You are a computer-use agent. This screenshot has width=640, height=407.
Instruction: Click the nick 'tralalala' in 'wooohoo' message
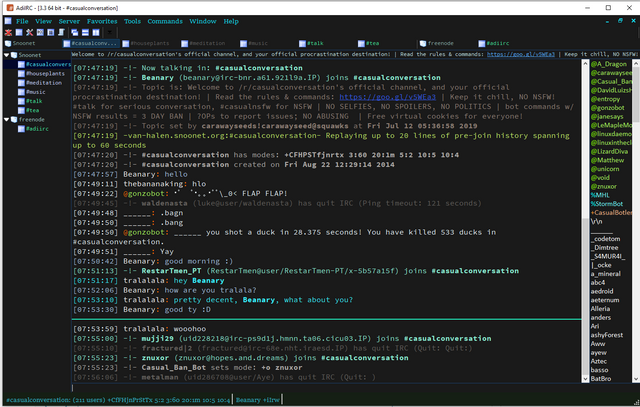tap(146, 329)
